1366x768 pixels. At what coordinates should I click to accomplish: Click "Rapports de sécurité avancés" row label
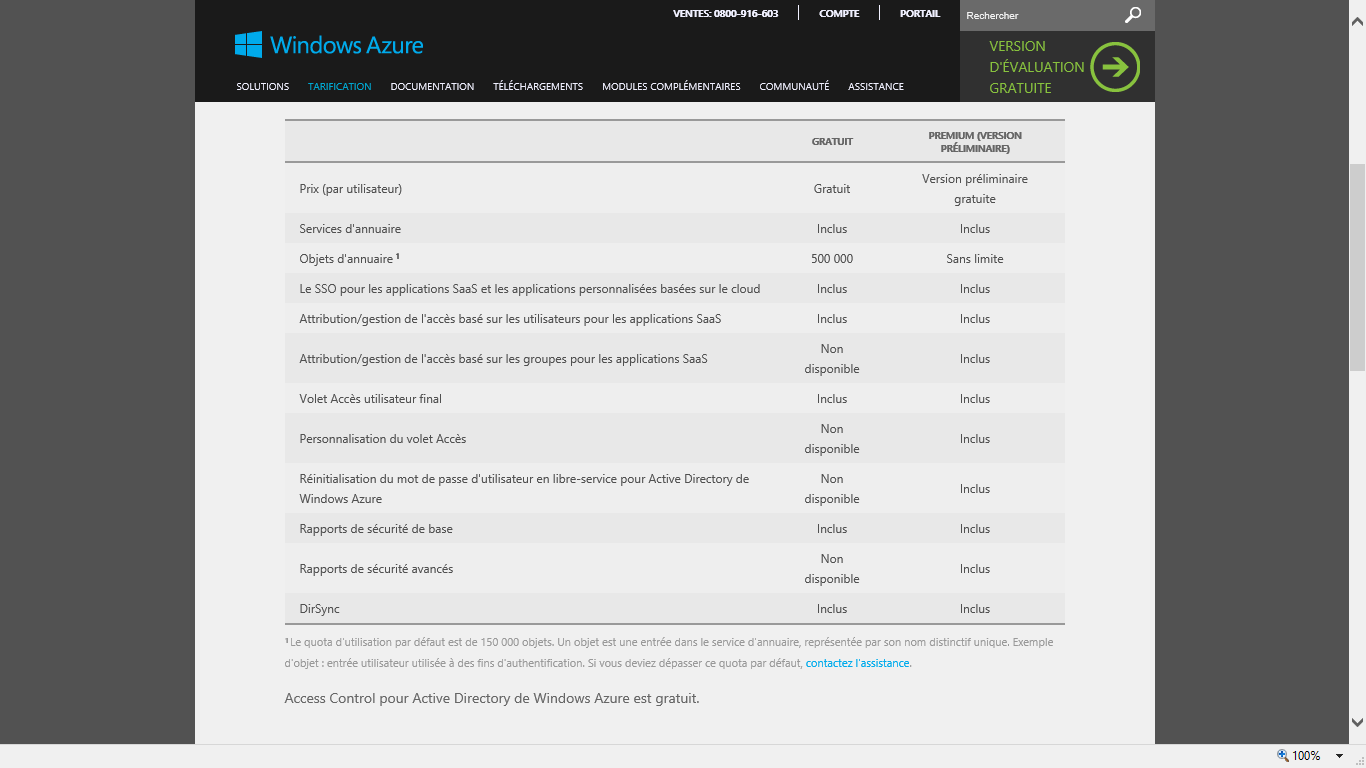pos(376,569)
